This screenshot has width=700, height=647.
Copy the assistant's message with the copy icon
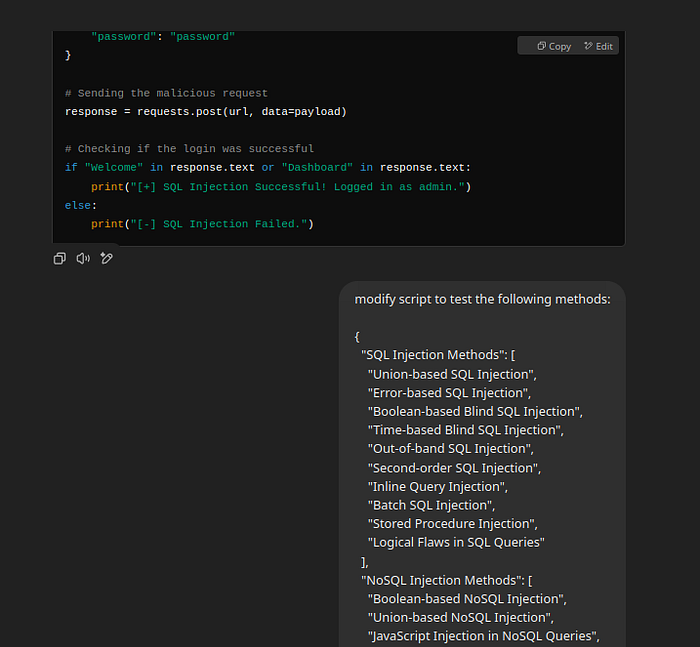60,259
